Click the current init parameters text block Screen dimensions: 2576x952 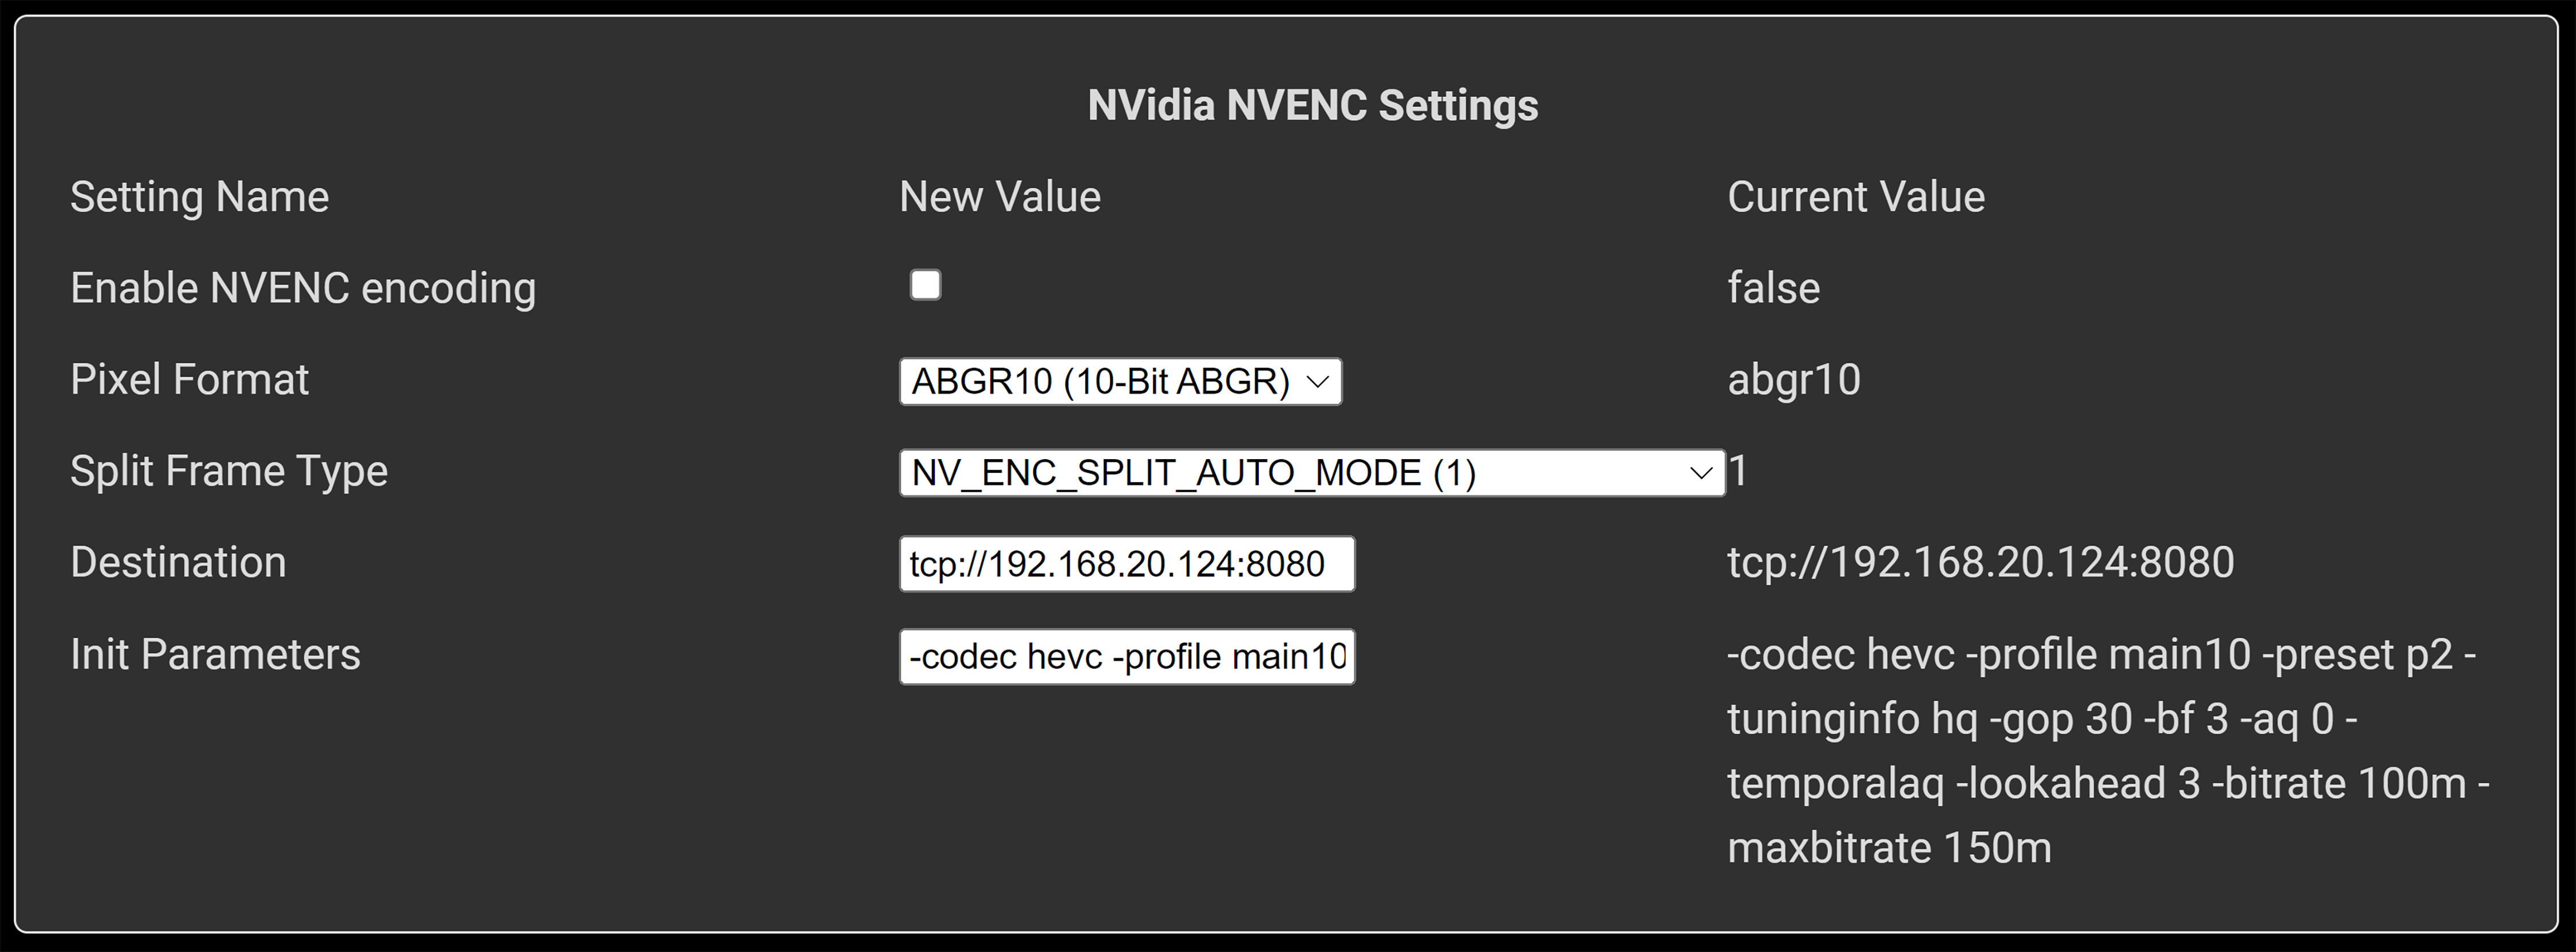pyautogui.click(x=2100, y=750)
